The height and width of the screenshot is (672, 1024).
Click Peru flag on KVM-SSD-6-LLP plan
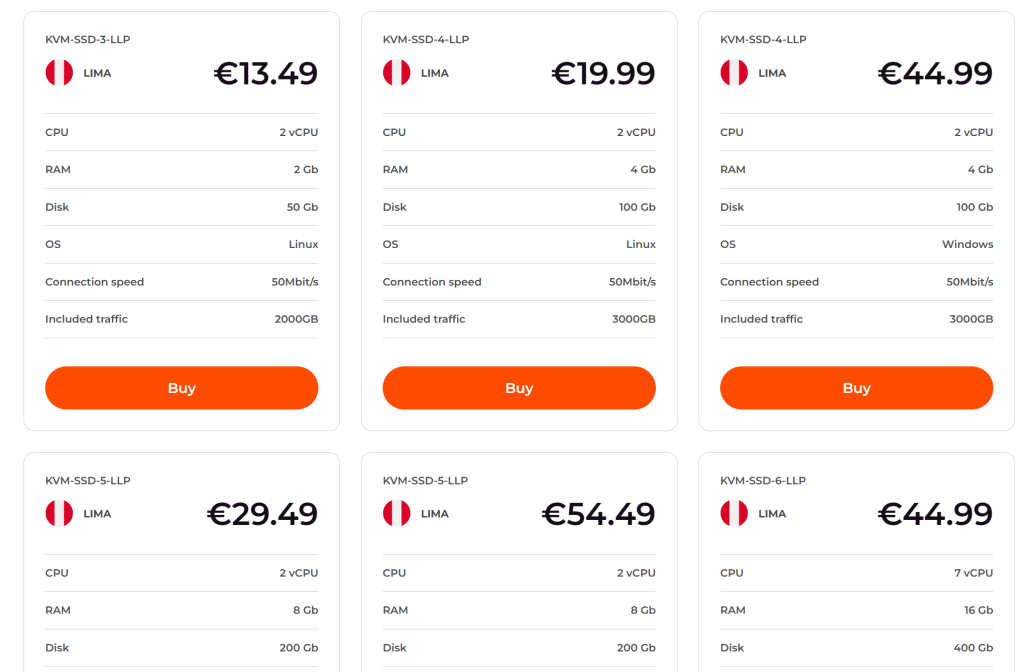tap(734, 513)
